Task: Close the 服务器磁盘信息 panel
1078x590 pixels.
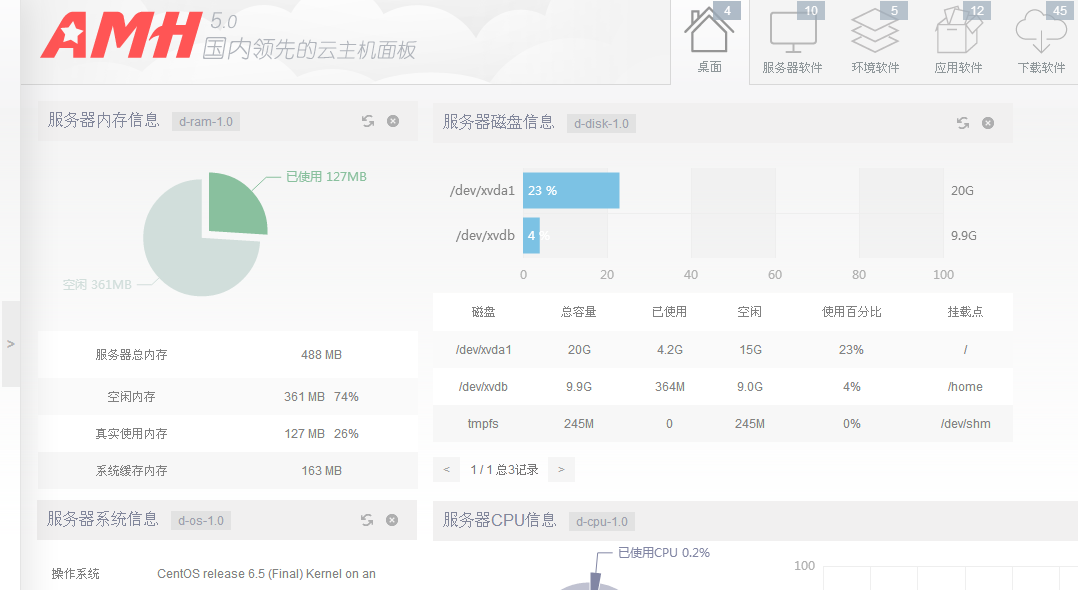Action: (988, 123)
